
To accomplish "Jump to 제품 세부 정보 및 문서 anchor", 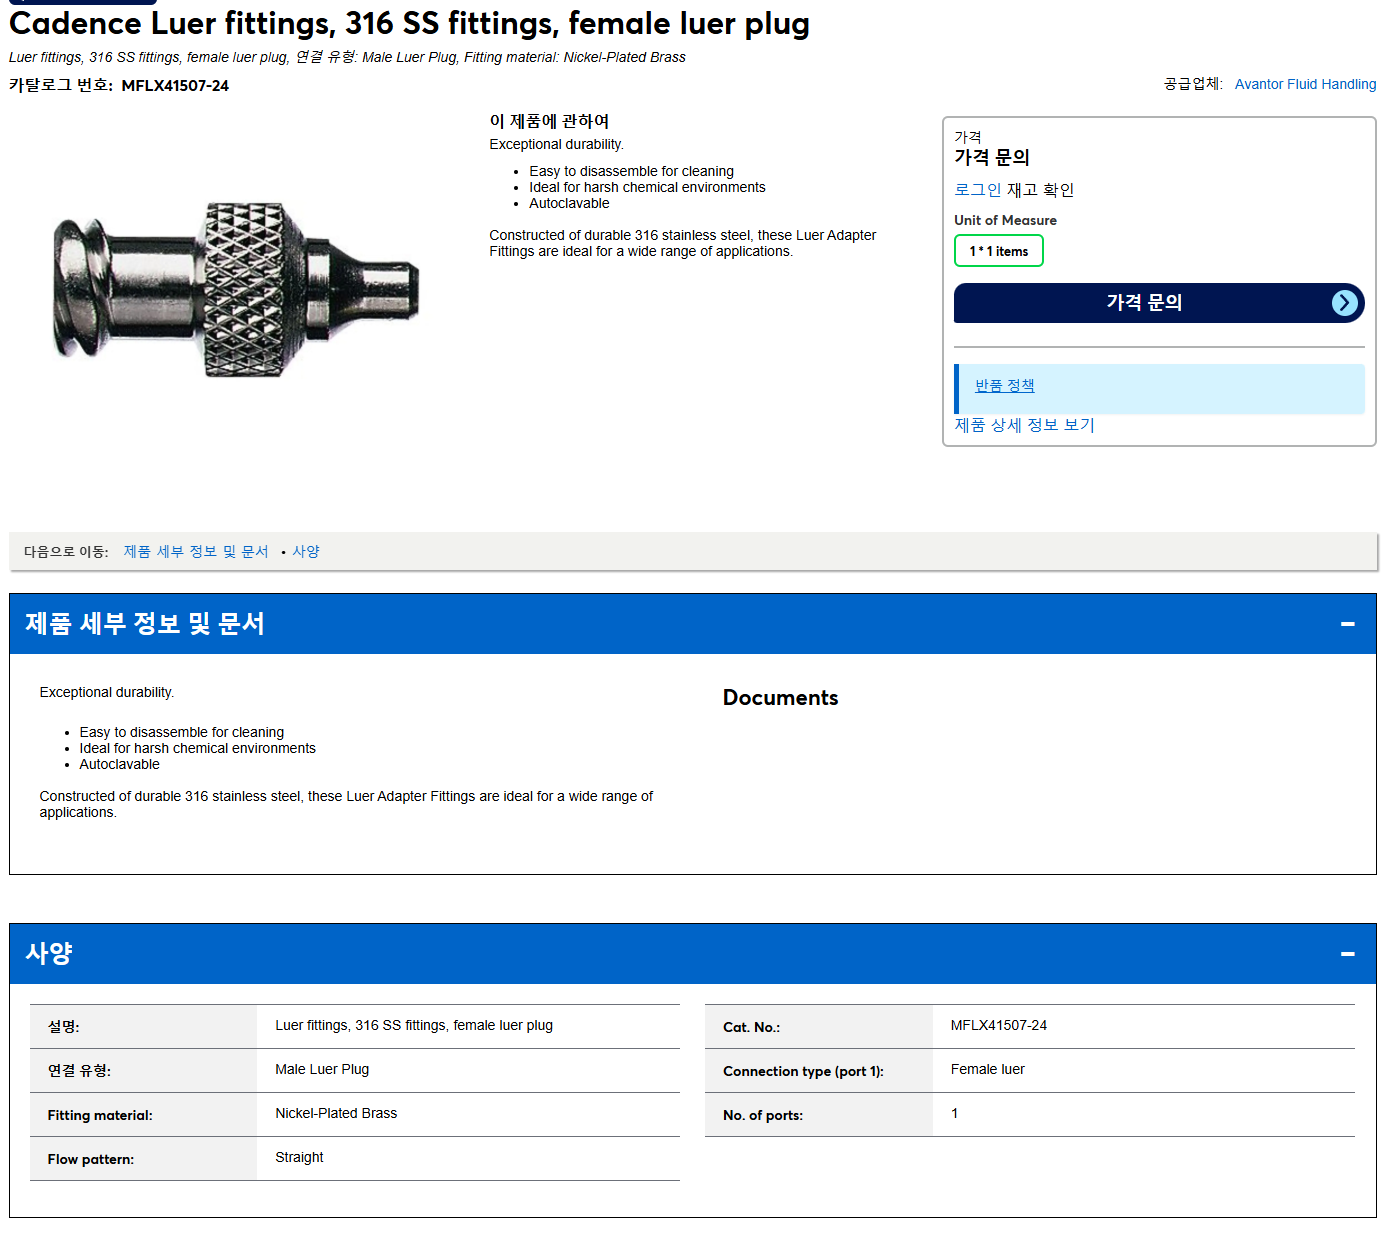I will pos(196,551).
